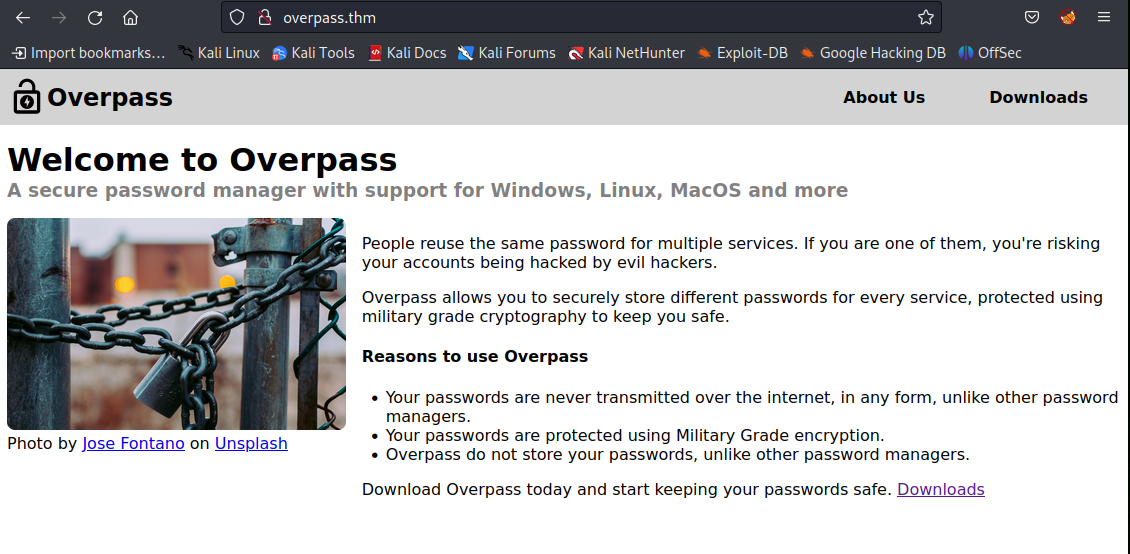Click the browser back arrow
The height and width of the screenshot is (554, 1130).
(x=23, y=17)
